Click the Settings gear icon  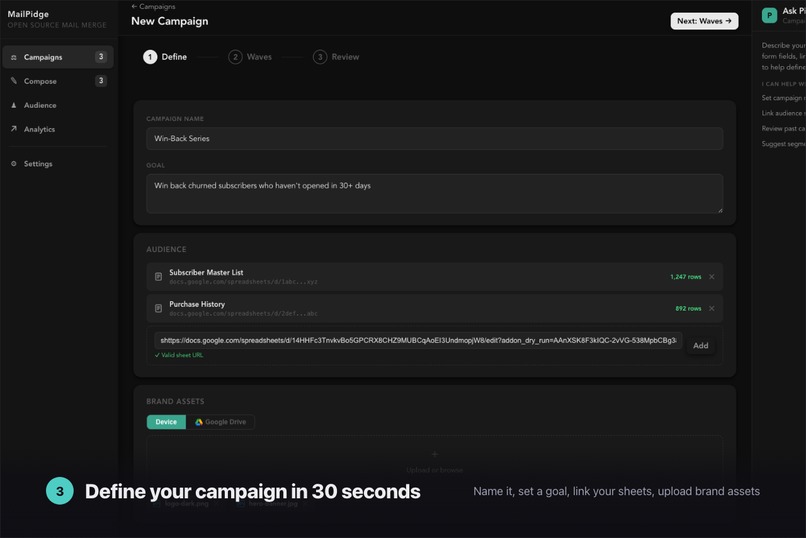pyautogui.click(x=14, y=163)
